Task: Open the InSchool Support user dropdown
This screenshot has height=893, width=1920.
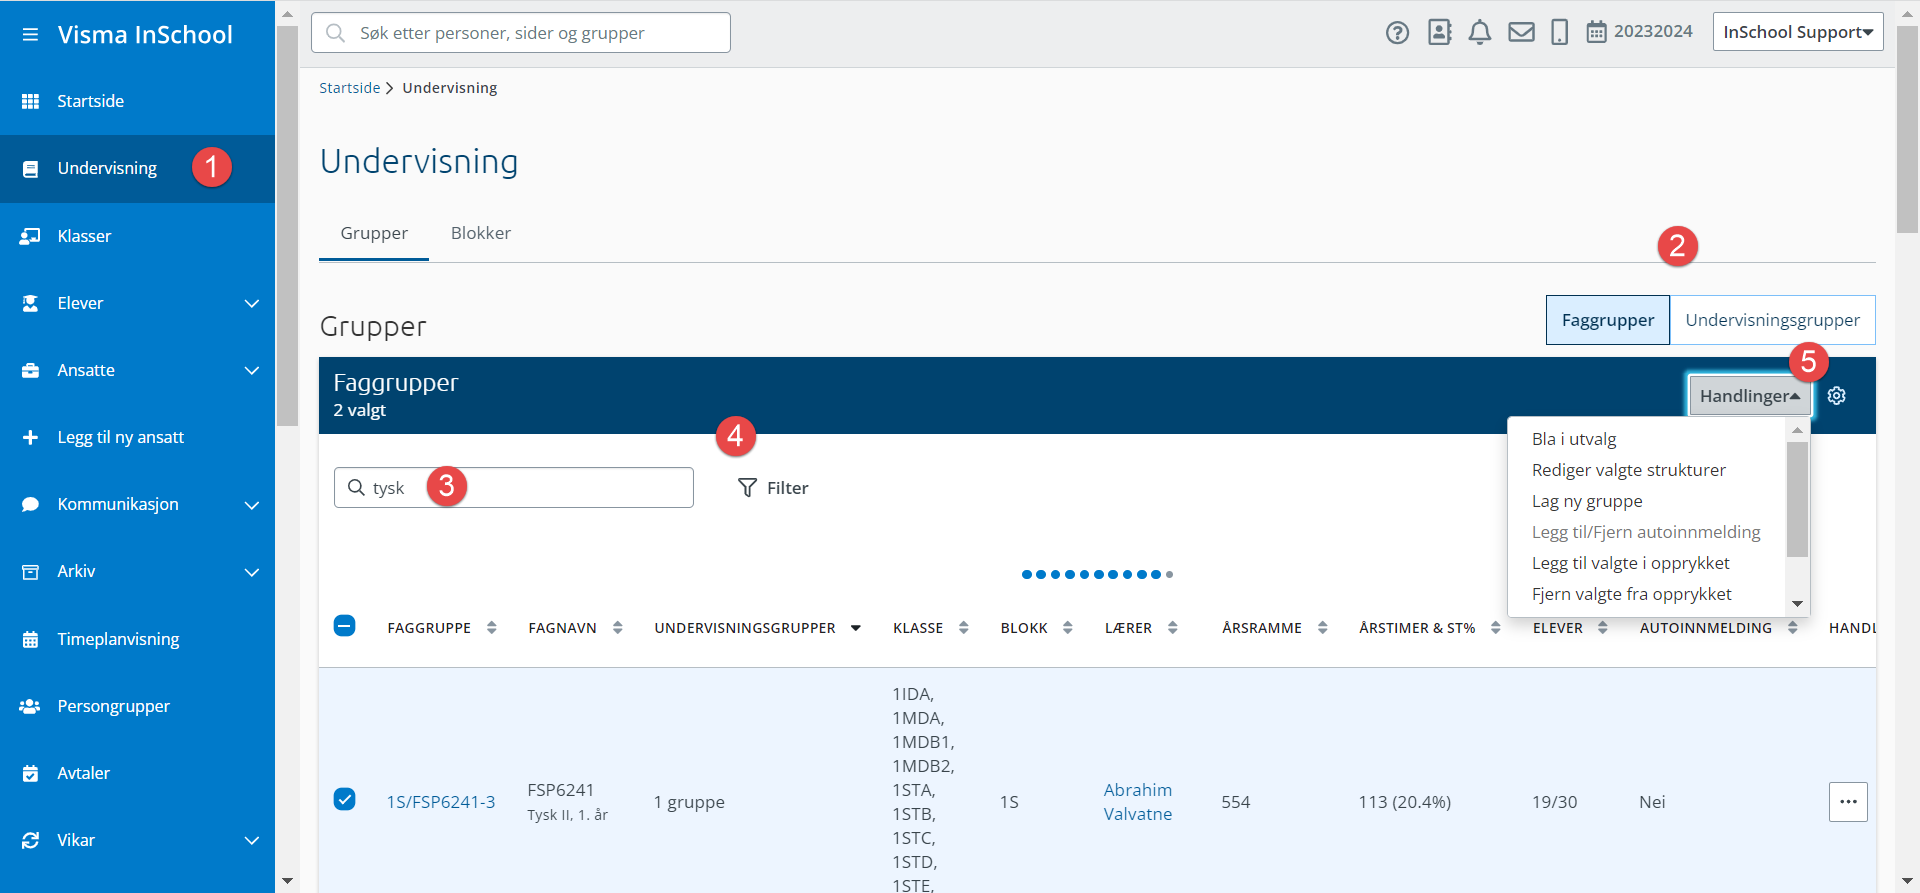Action: tap(1798, 32)
